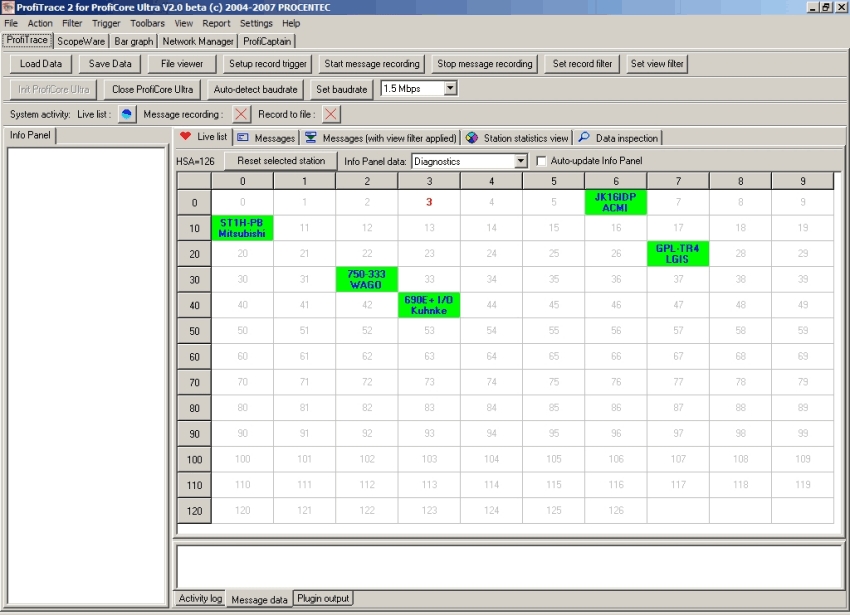This screenshot has width=850, height=615.
Task: Open the Data inspection magnifier tab
Action: tap(618, 138)
